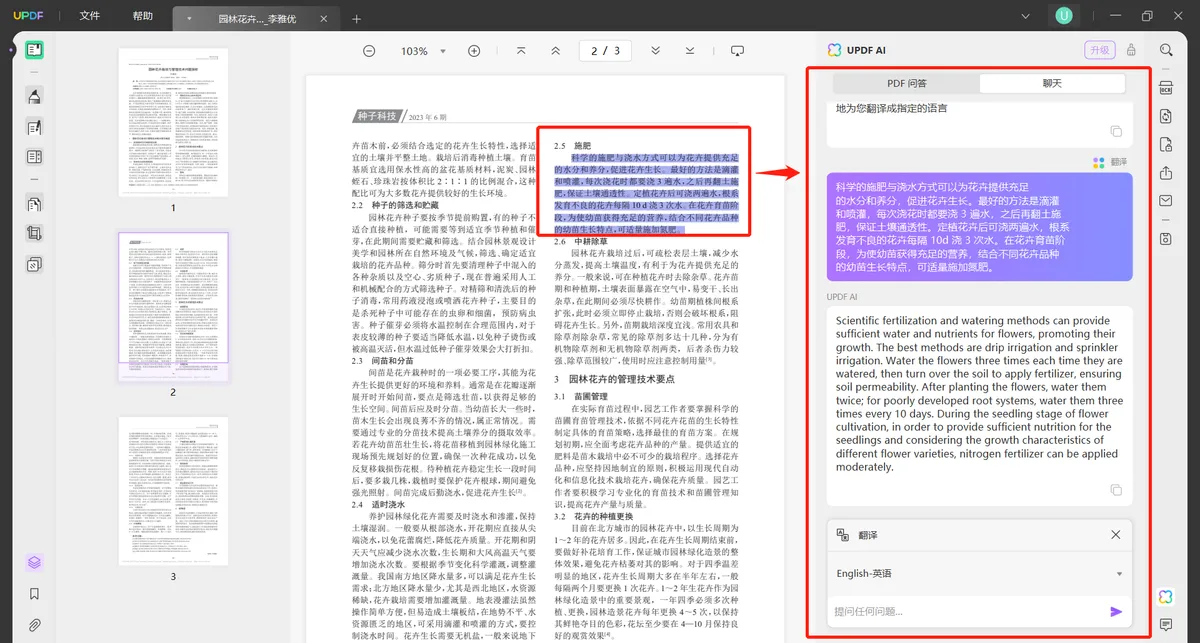Expand the English-英语 language dropdown

(979, 574)
